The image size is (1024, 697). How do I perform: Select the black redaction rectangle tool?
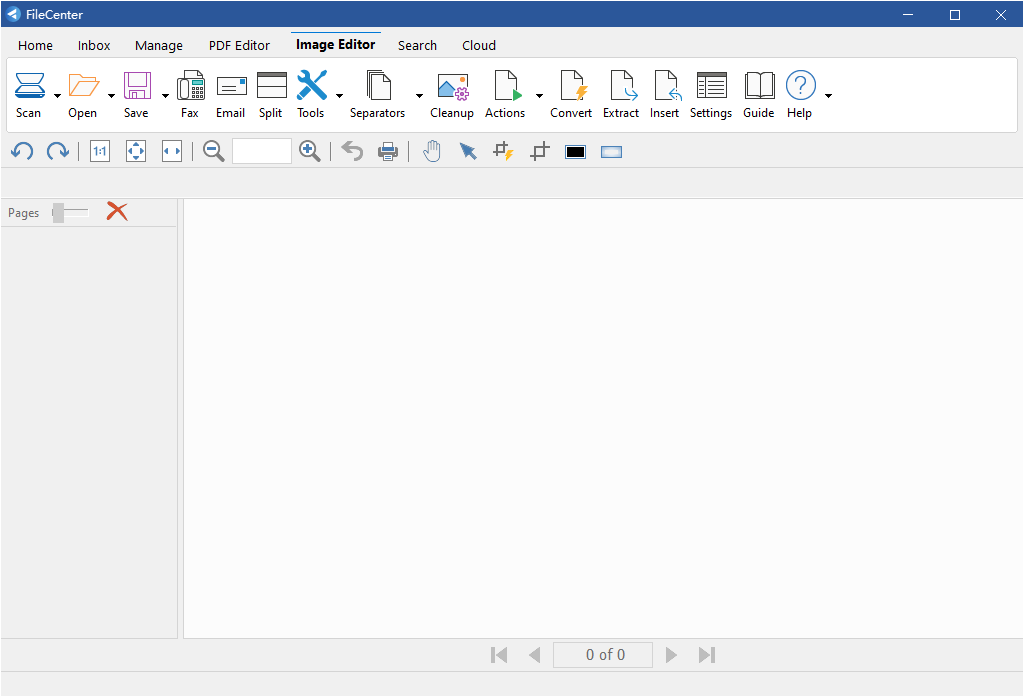pos(575,152)
